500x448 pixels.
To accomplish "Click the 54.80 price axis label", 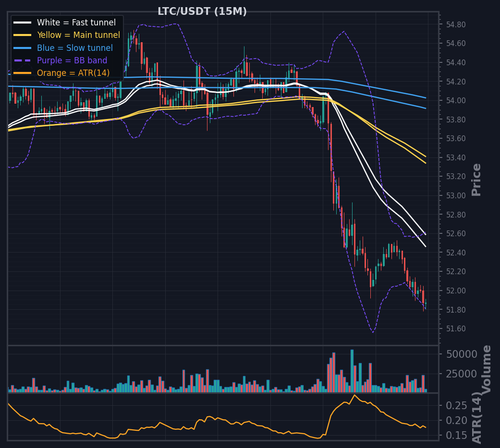I will [x=456, y=24].
